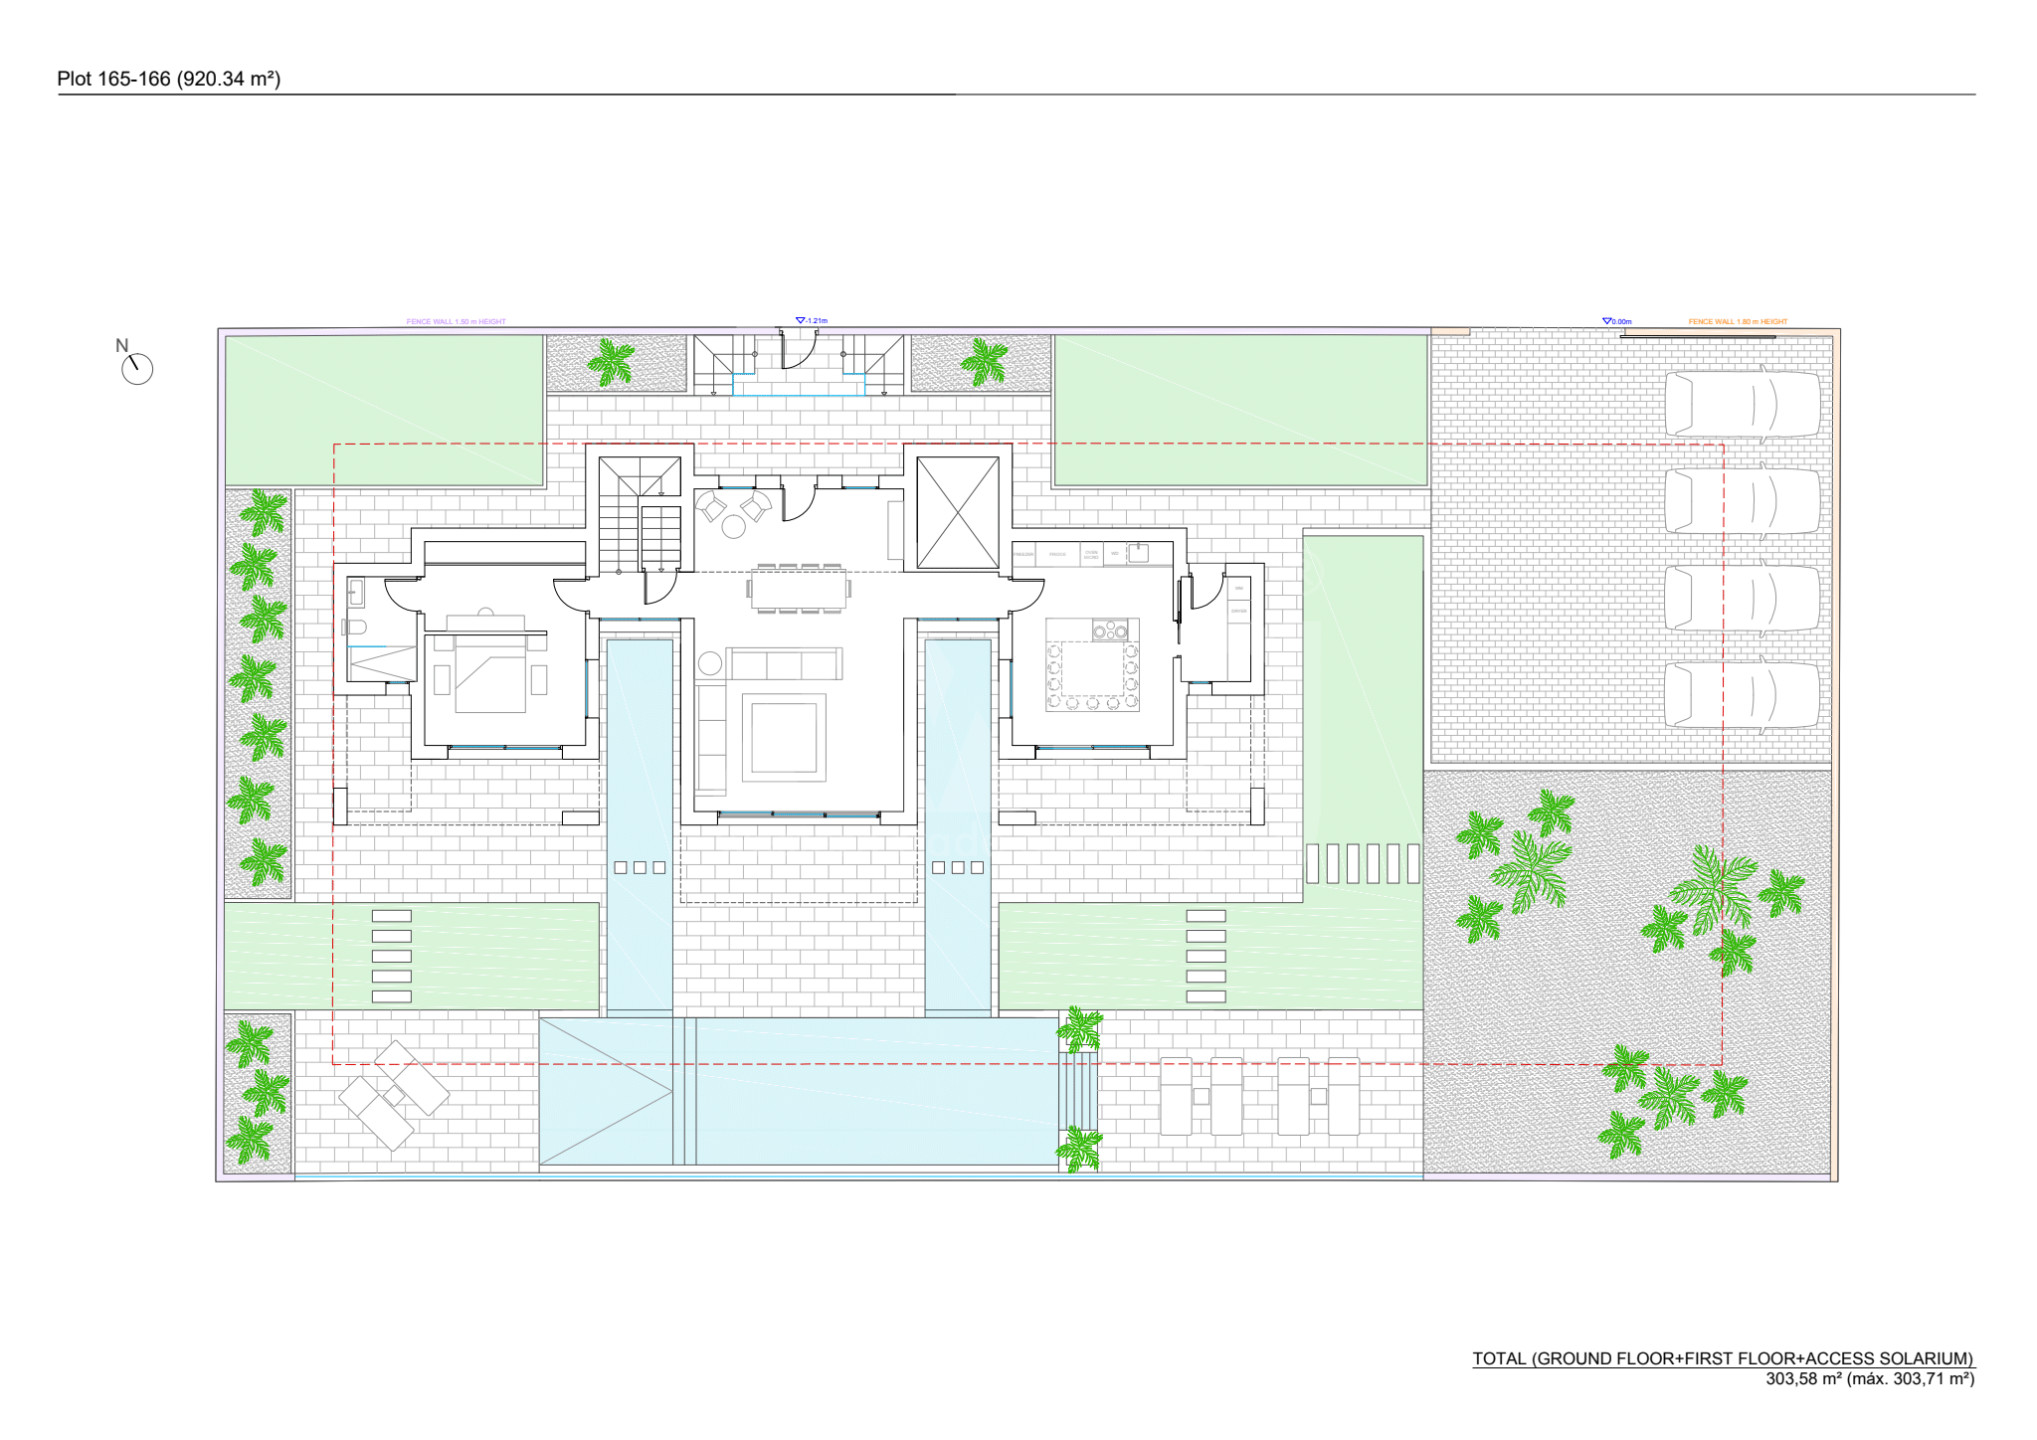Click the dining table with chairs
The width and height of the screenshot is (2037, 1440).
coord(799,589)
